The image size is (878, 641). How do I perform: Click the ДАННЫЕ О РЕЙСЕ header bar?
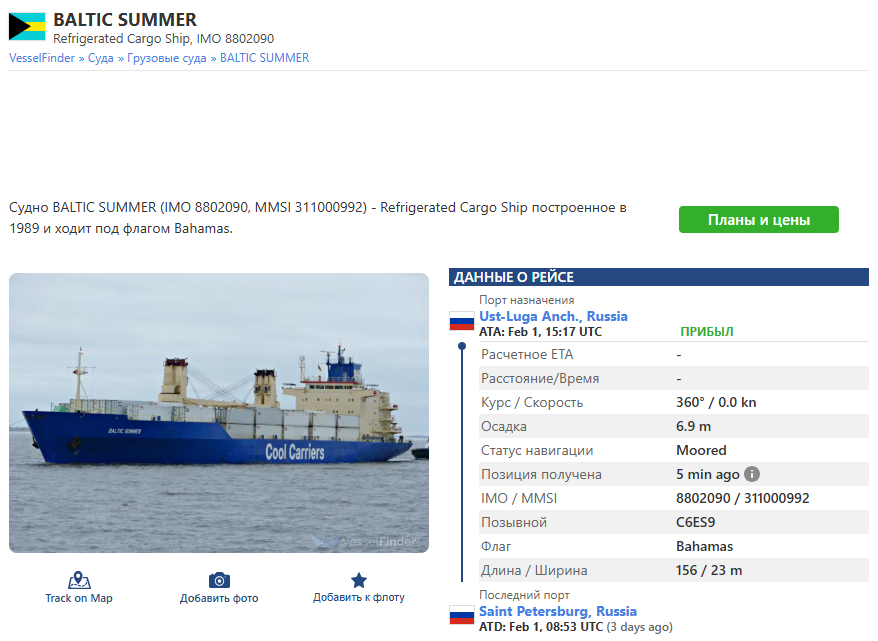658,277
